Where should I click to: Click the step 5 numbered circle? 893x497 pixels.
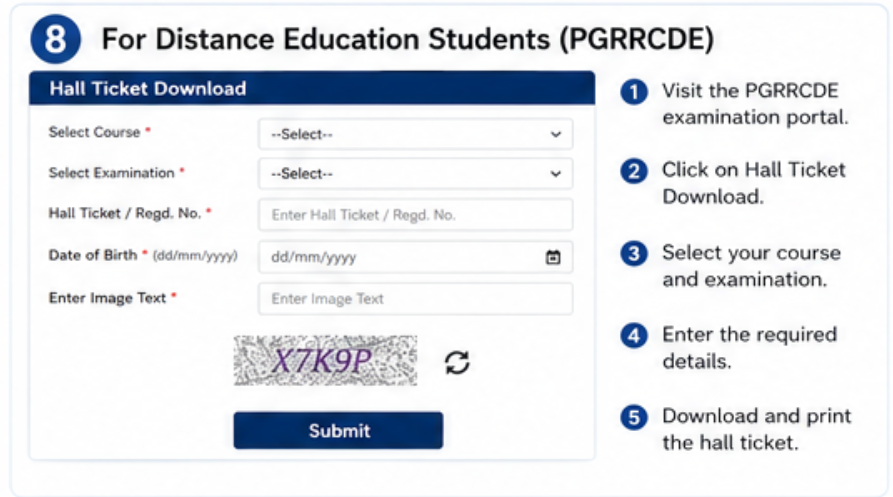point(634,418)
